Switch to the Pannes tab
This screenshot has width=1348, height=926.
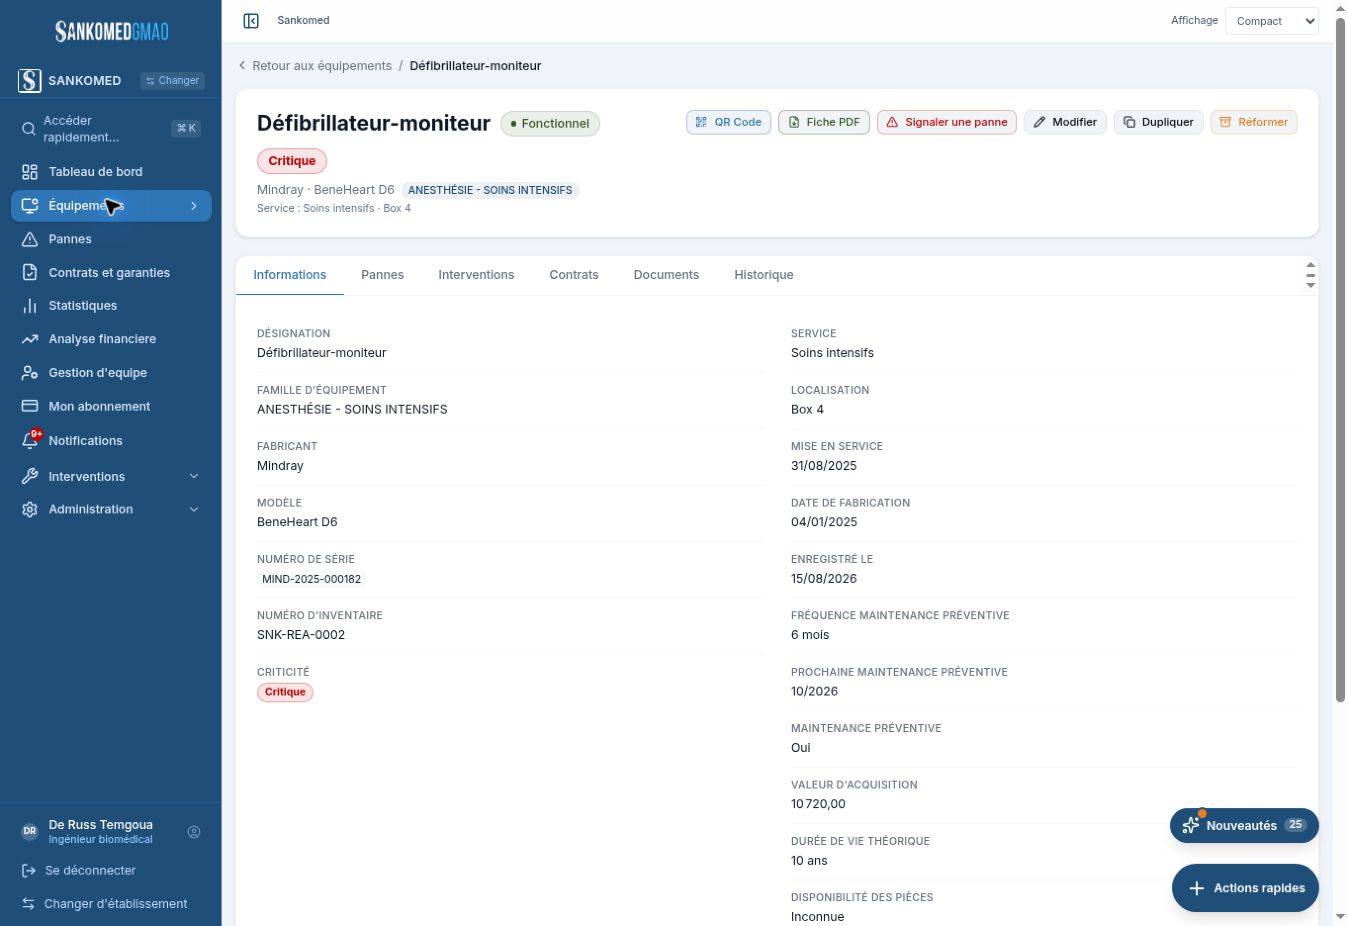coord(382,275)
